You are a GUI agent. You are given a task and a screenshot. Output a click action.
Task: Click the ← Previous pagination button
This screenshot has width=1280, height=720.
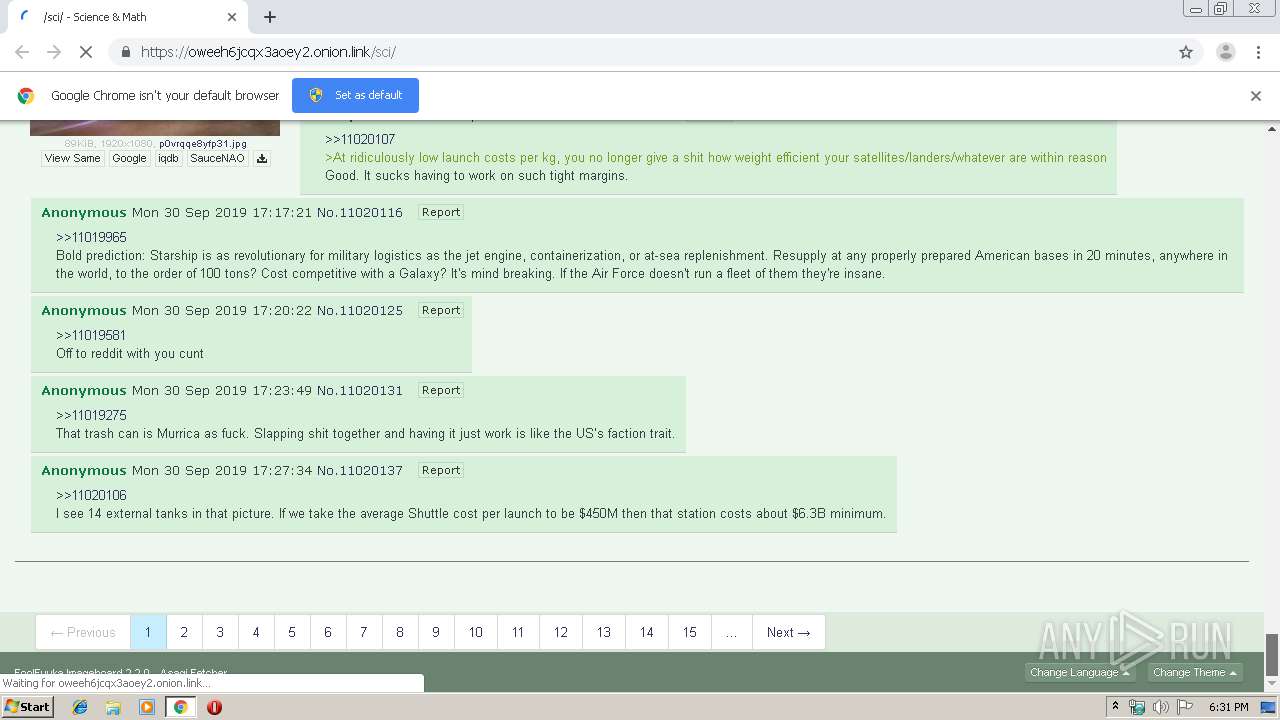click(83, 632)
